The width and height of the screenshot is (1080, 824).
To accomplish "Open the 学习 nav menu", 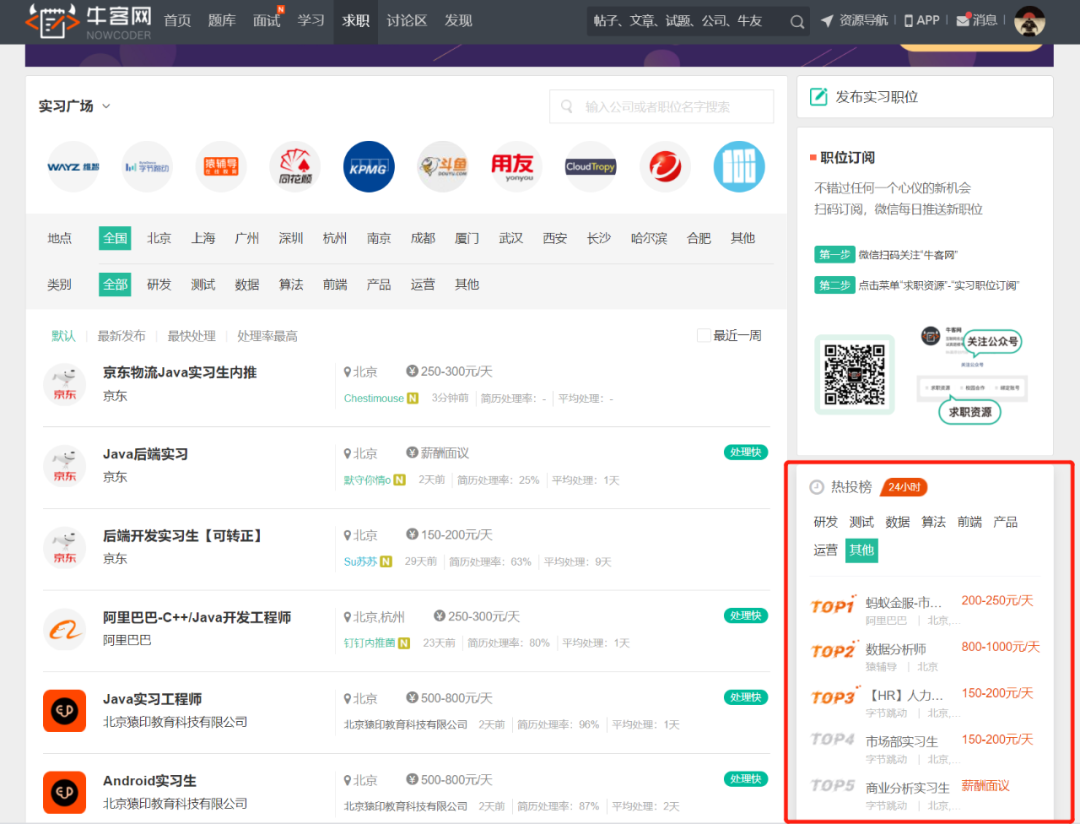I will [311, 21].
